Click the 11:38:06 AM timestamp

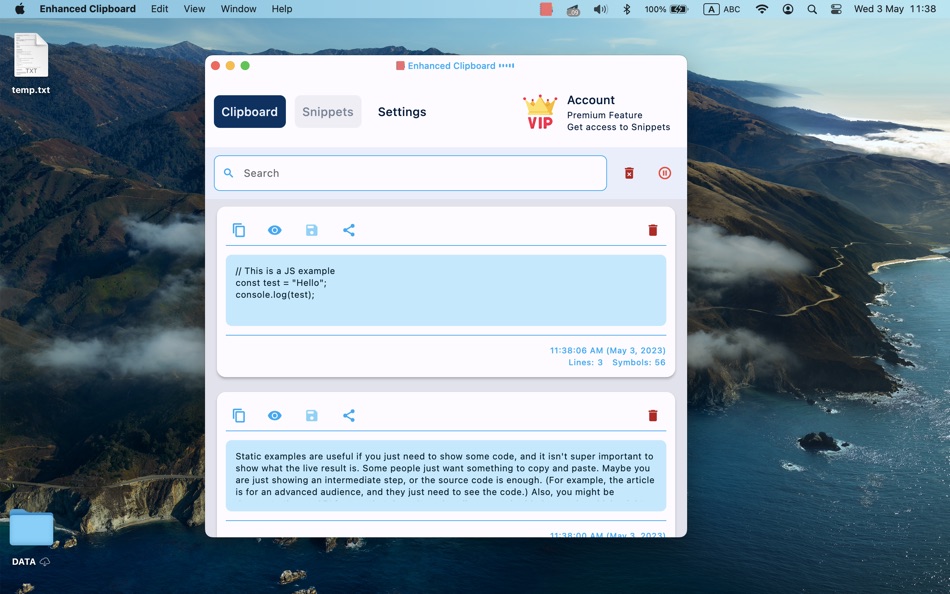point(608,350)
